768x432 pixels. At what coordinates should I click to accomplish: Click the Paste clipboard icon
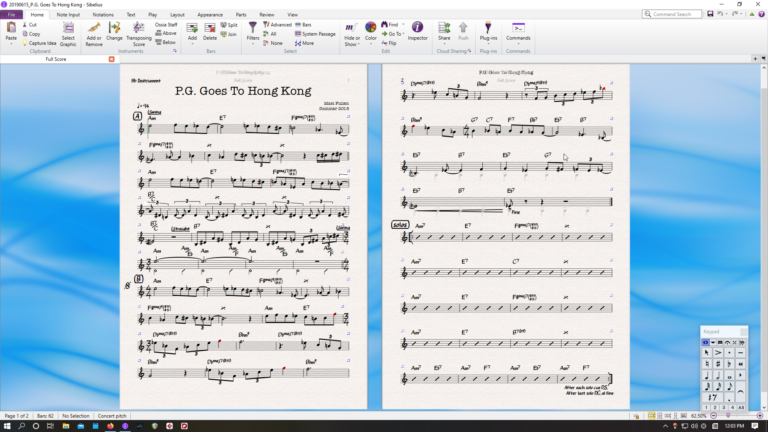pyautogui.click(x=11, y=30)
